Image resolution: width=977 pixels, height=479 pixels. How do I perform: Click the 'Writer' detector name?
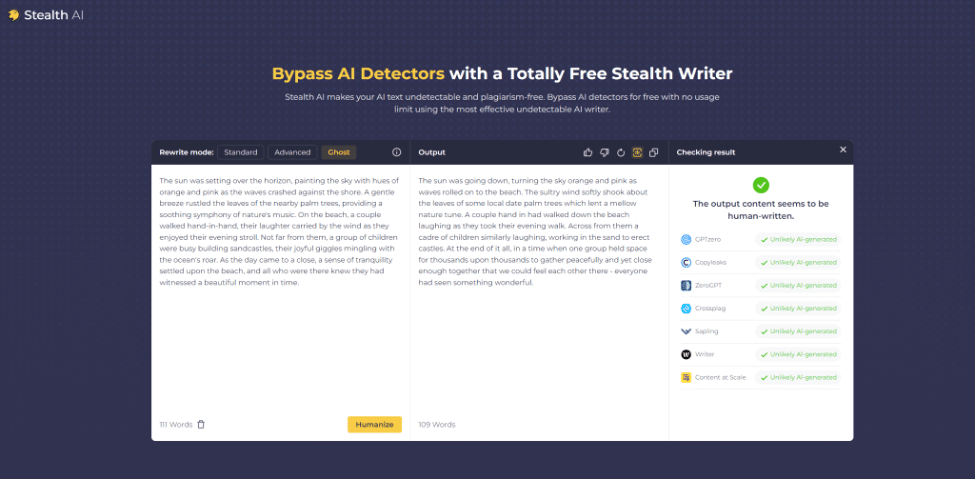(705, 354)
